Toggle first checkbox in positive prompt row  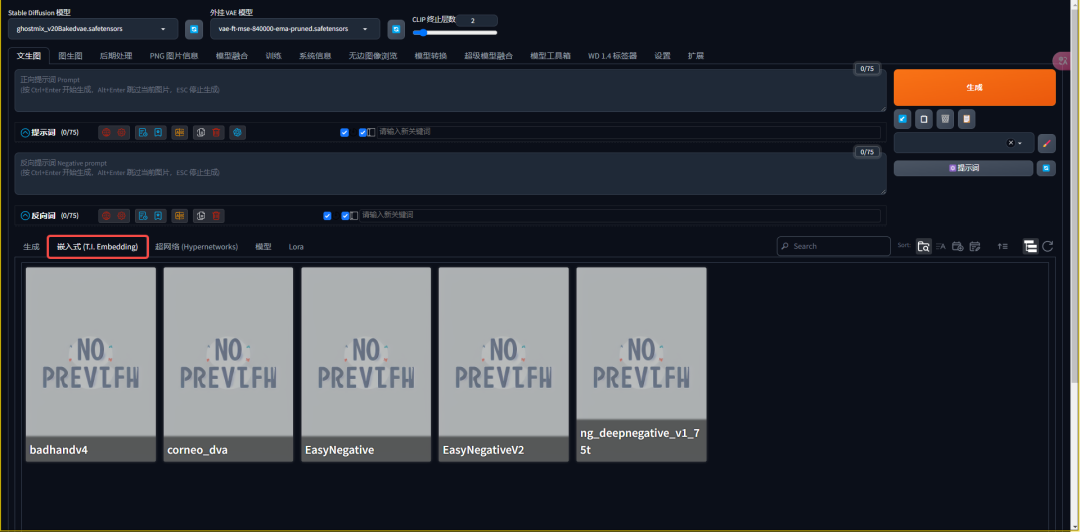(x=344, y=132)
